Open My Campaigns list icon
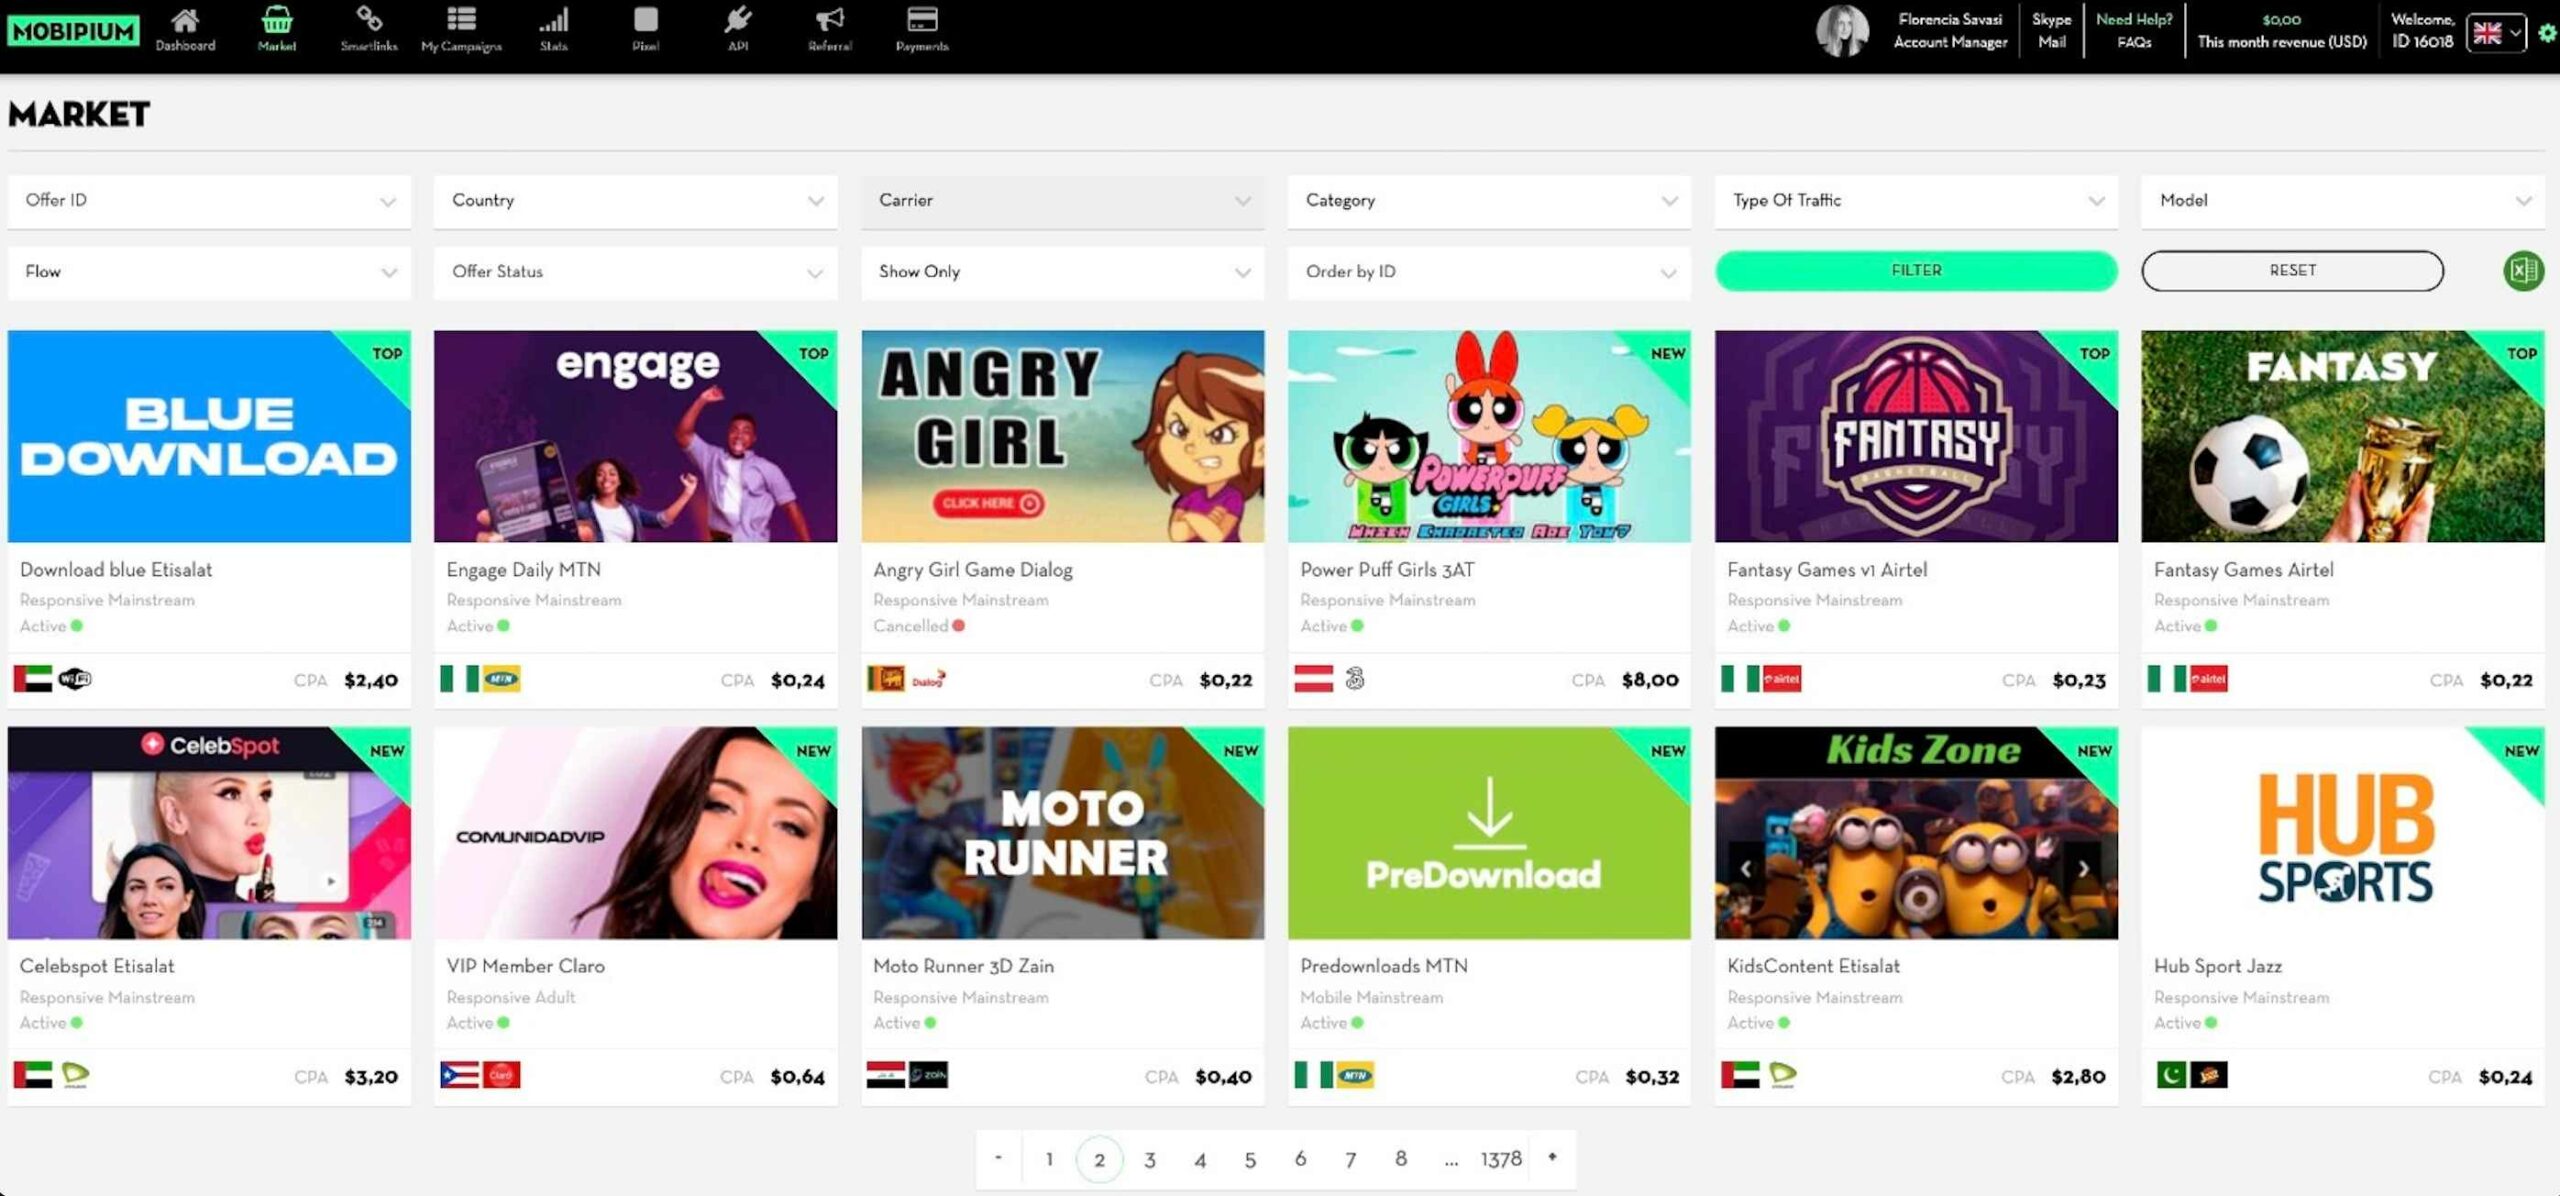Viewport: 2560px width, 1196px height. pyautogui.click(x=461, y=21)
